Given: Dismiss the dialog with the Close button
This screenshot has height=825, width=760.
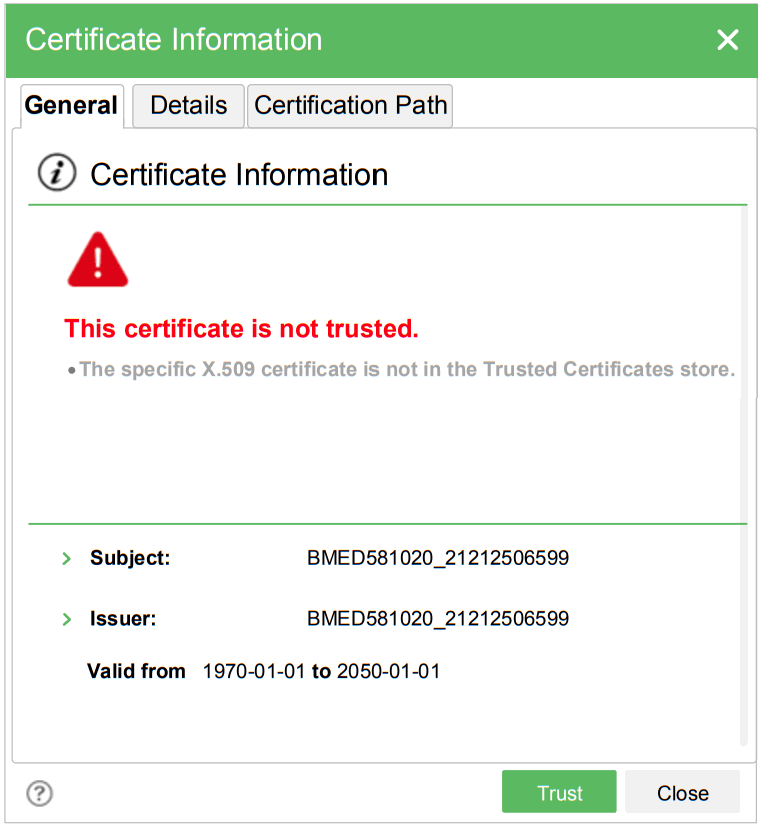Looking at the screenshot, I should [x=682, y=792].
